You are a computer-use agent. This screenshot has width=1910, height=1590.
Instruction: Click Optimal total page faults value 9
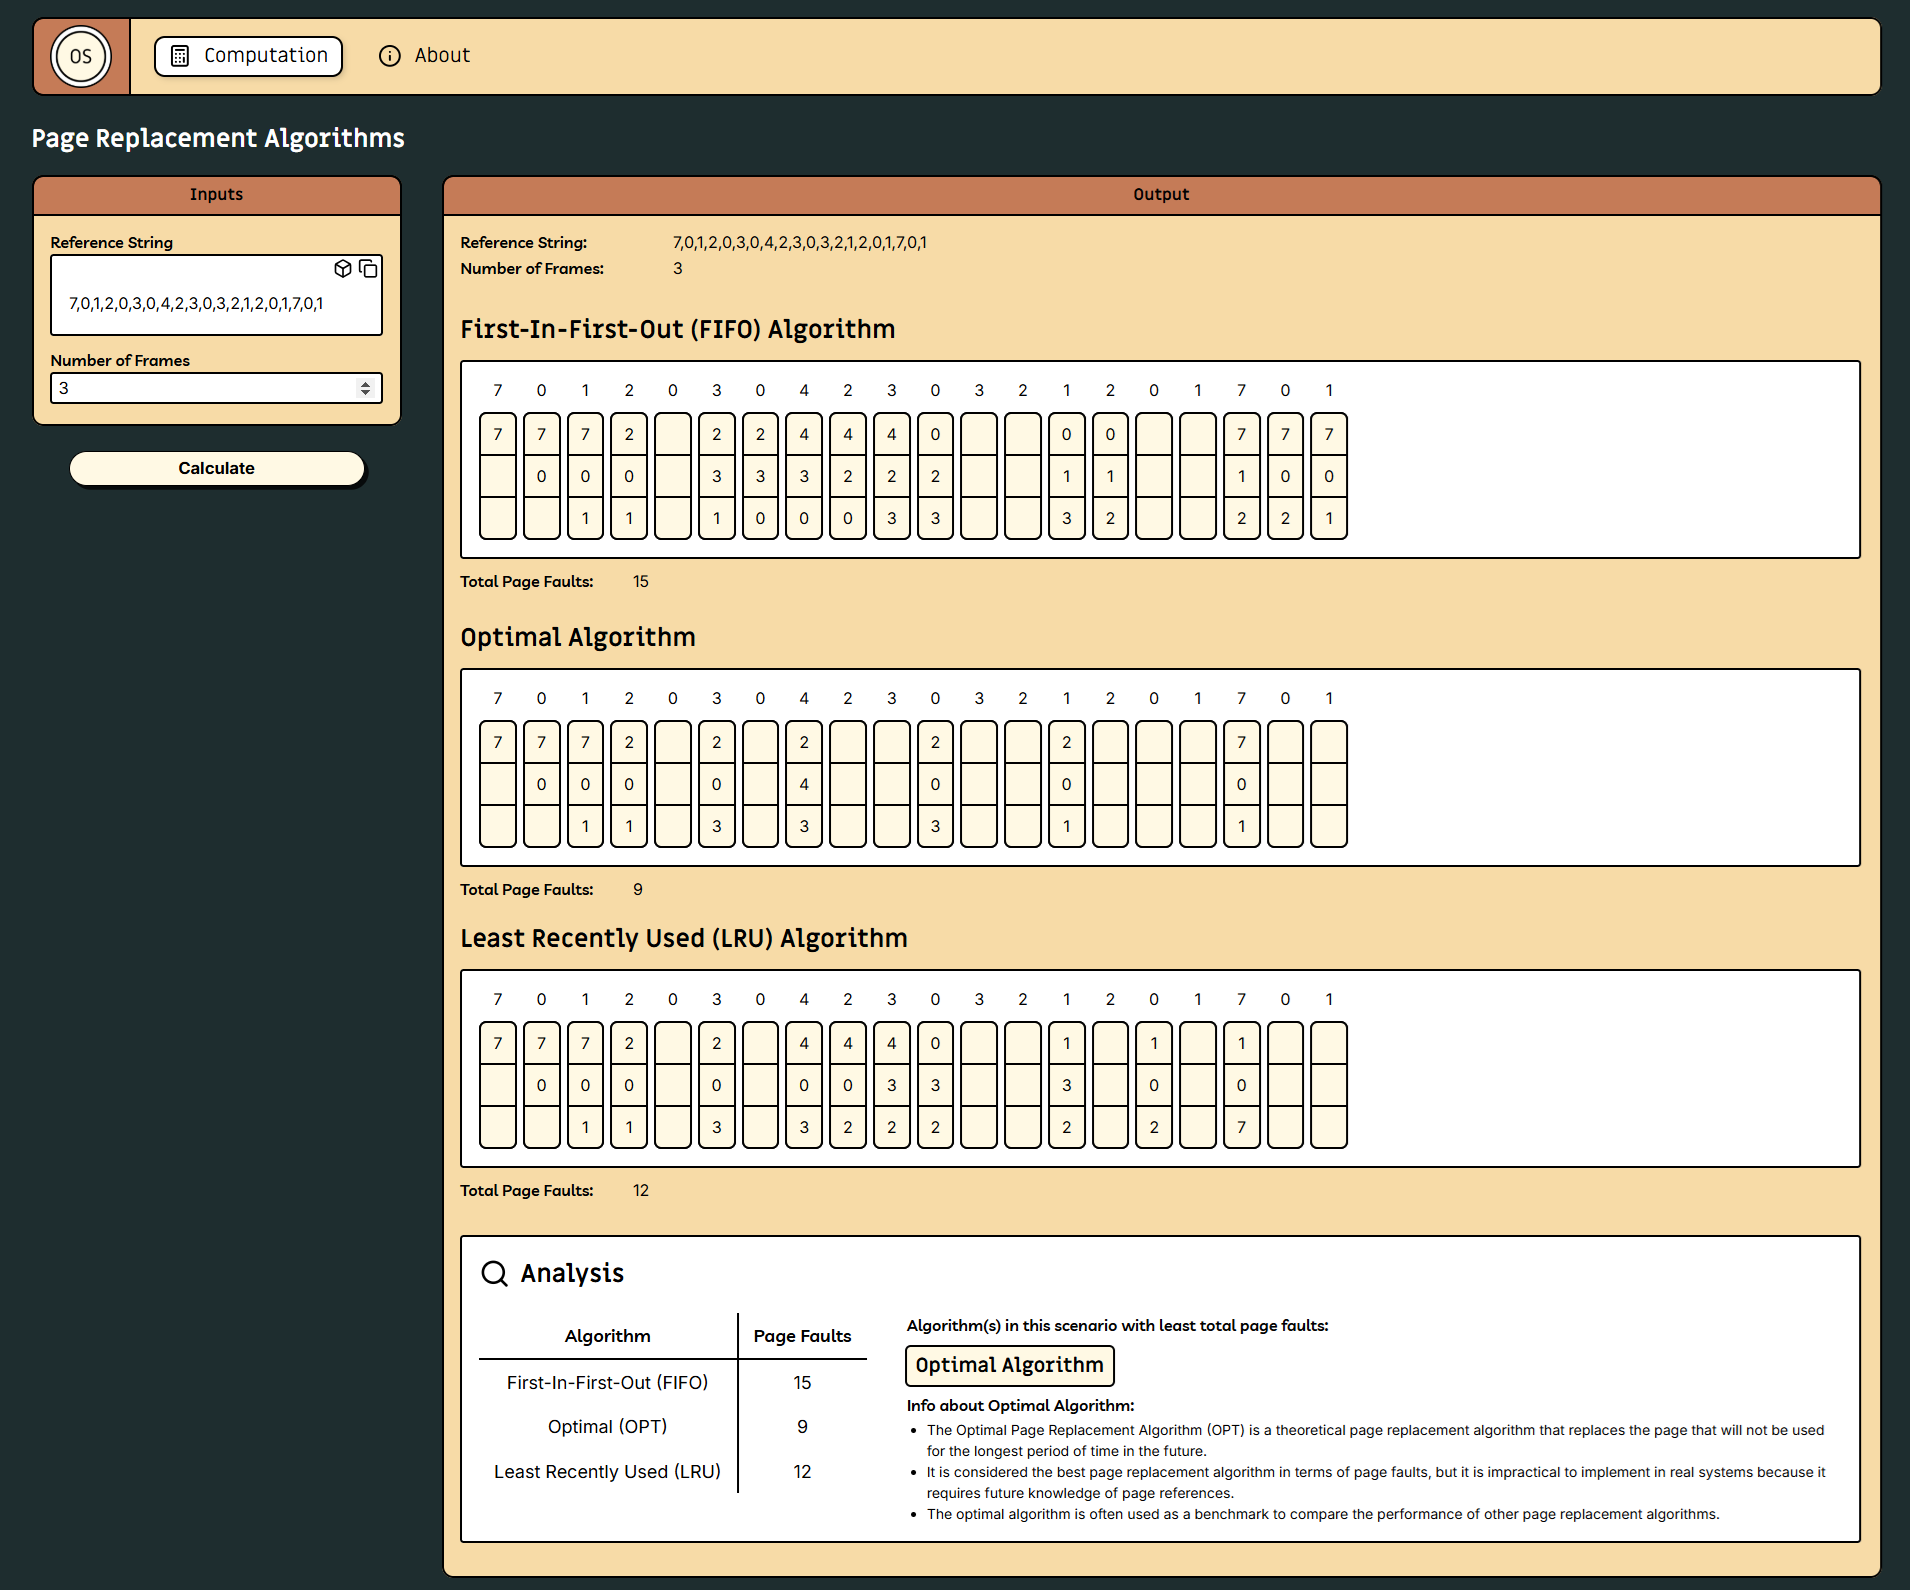pyautogui.click(x=638, y=889)
